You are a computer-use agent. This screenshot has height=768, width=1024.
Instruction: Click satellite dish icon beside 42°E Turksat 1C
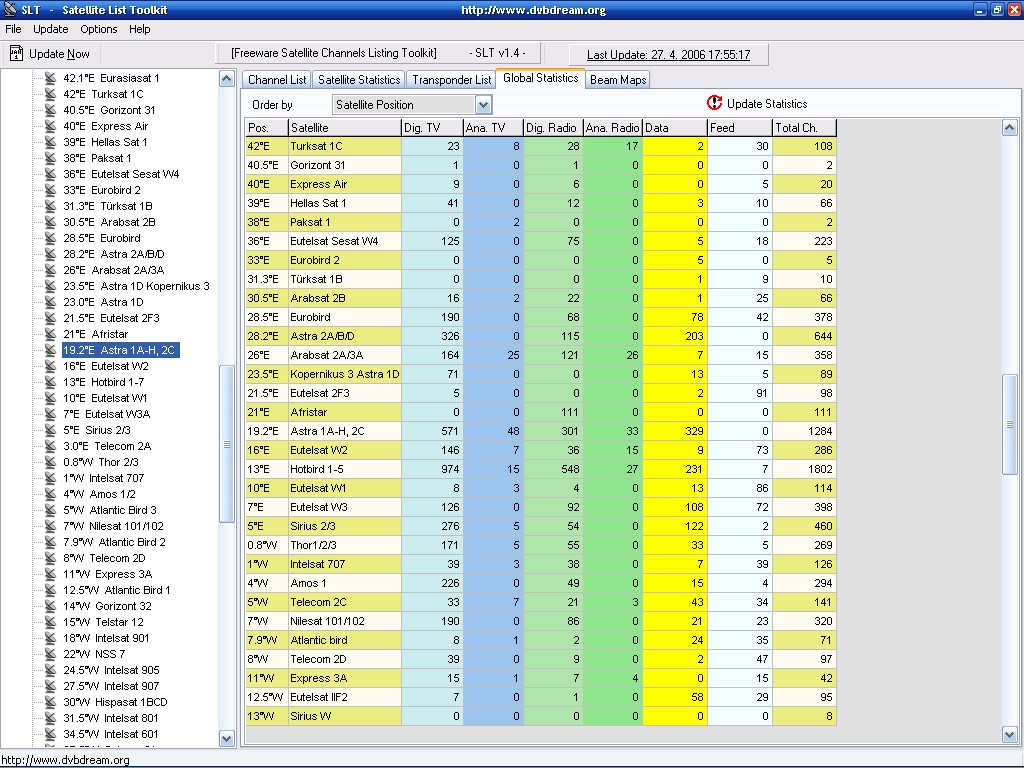(50, 94)
